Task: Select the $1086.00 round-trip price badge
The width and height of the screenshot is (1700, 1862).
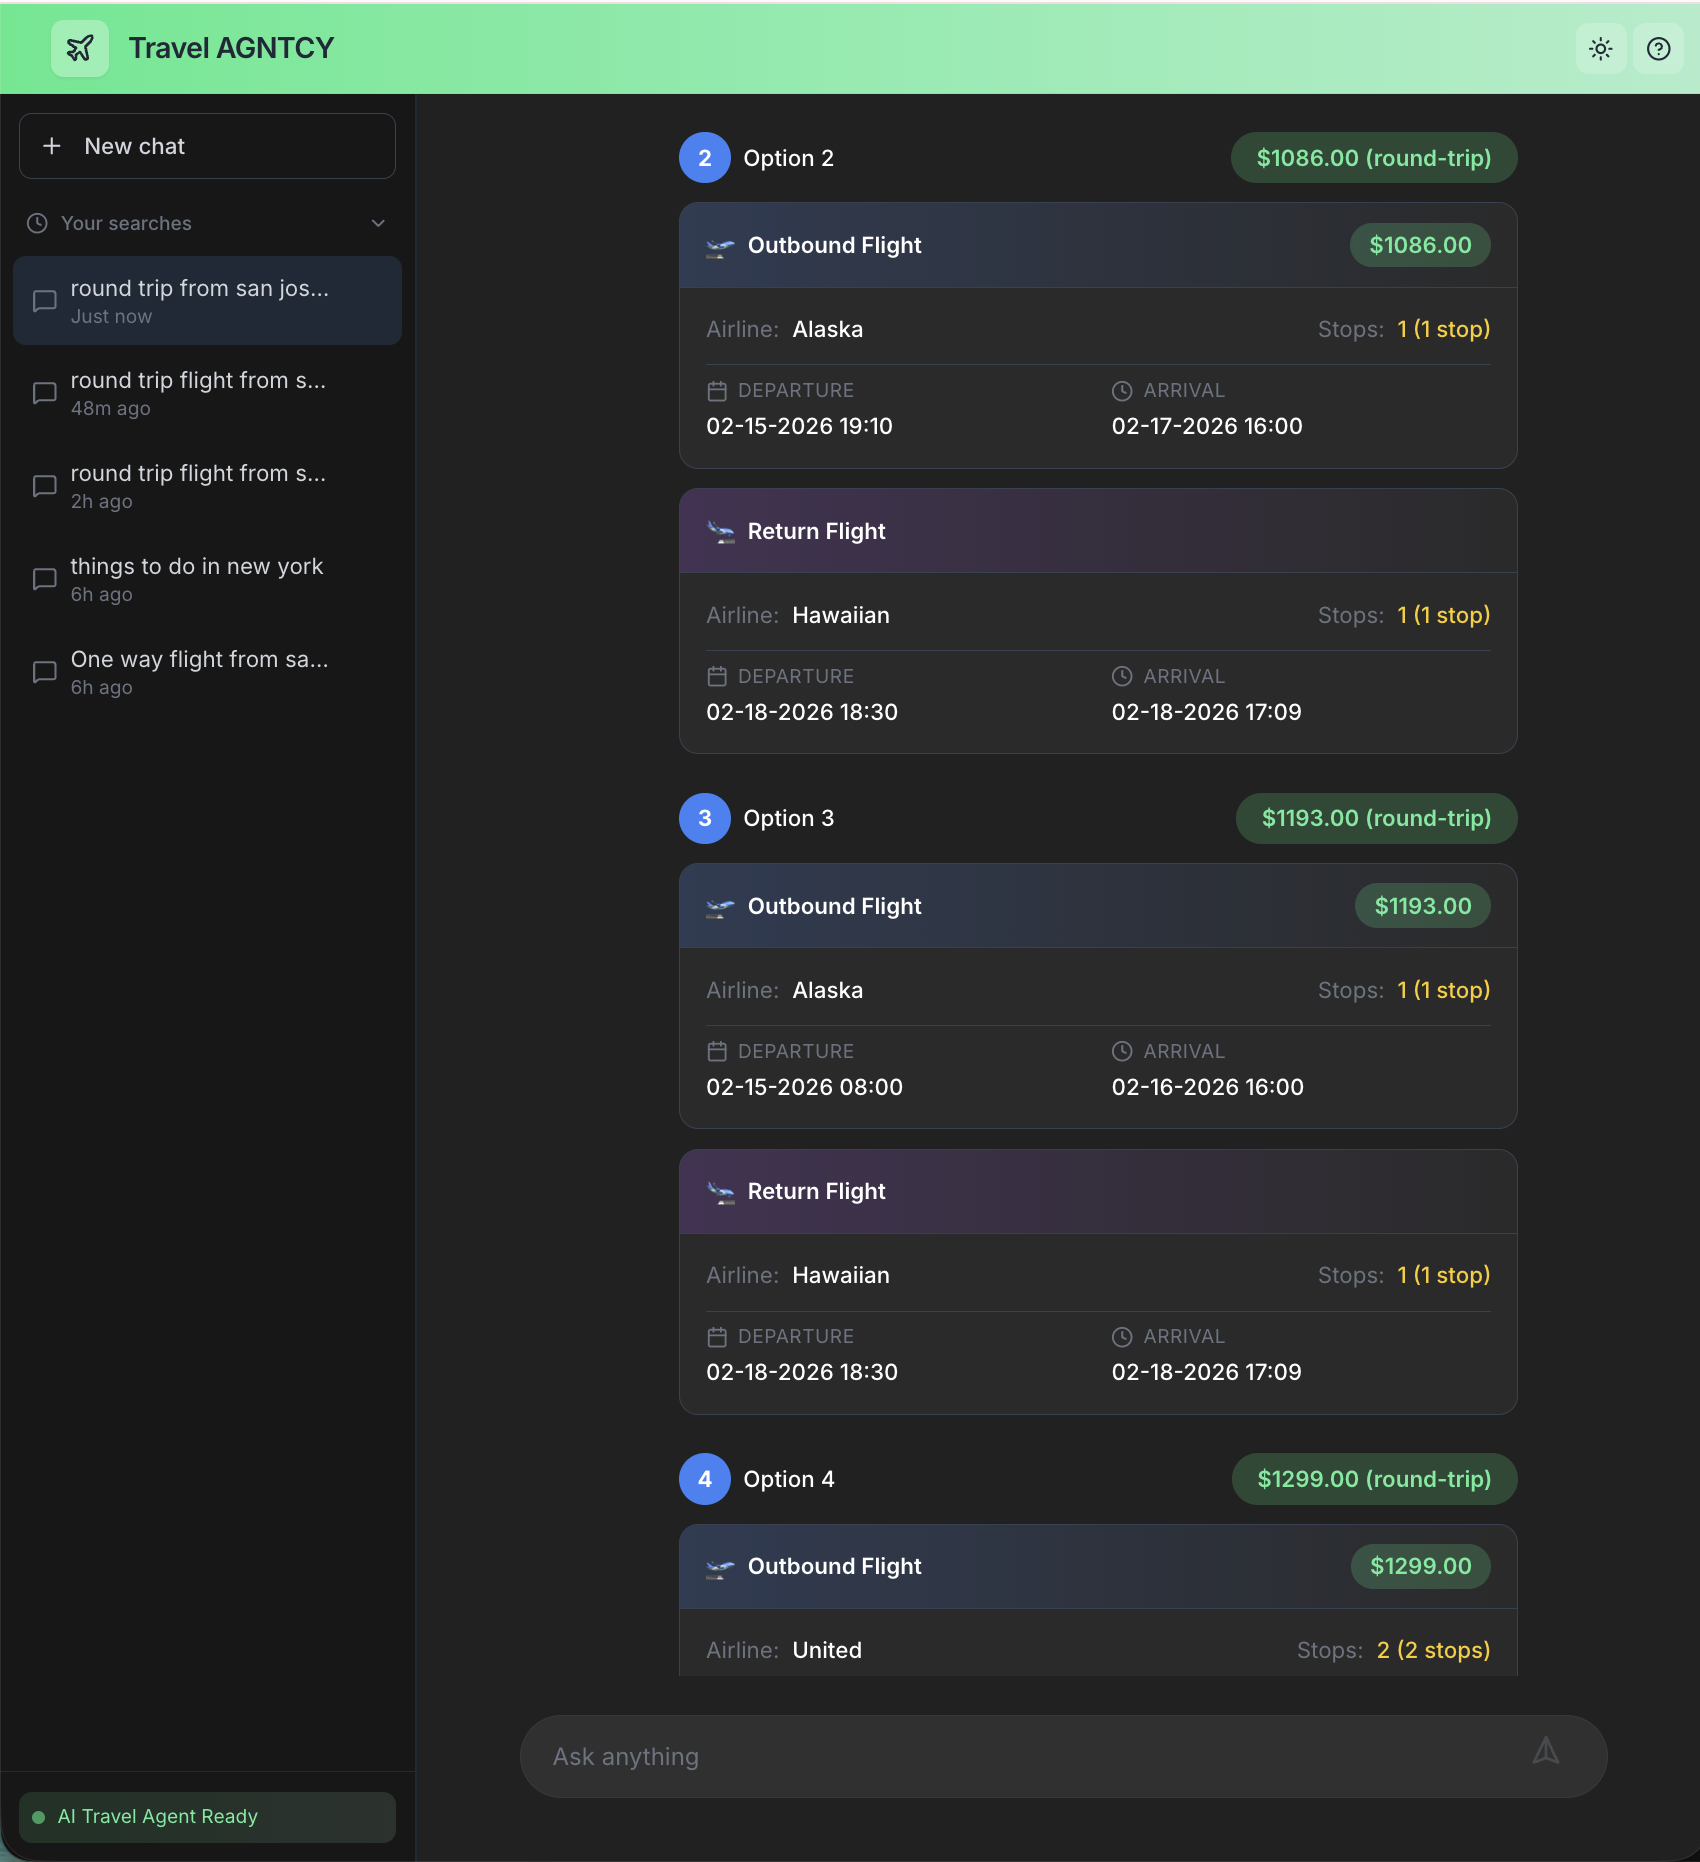Action: tap(1374, 158)
